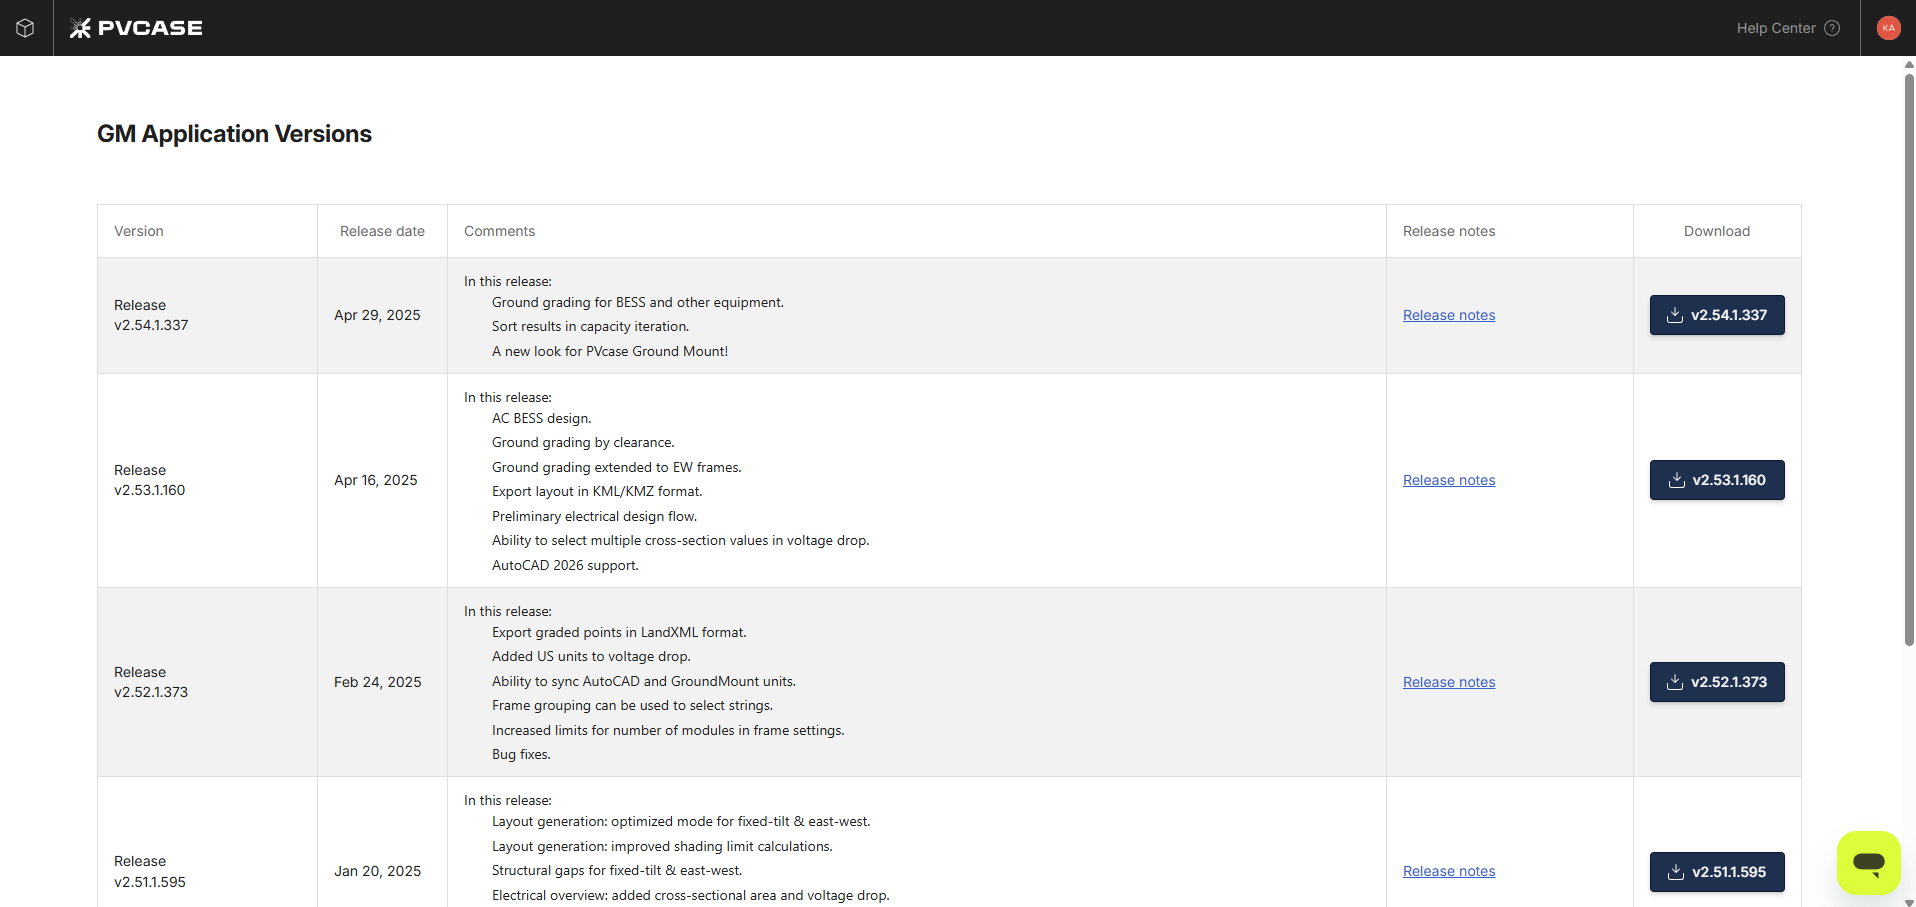Open Release notes for v2.53.1.160
Image resolution: width=1916 pixels, height=907 pixels.
point(1449,480)
